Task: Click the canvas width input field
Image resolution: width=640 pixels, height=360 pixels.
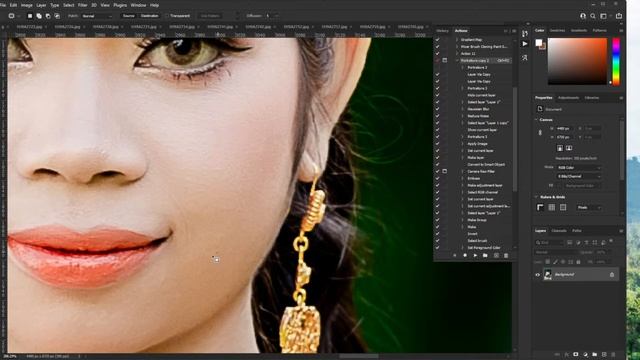Action: point(564,129)
